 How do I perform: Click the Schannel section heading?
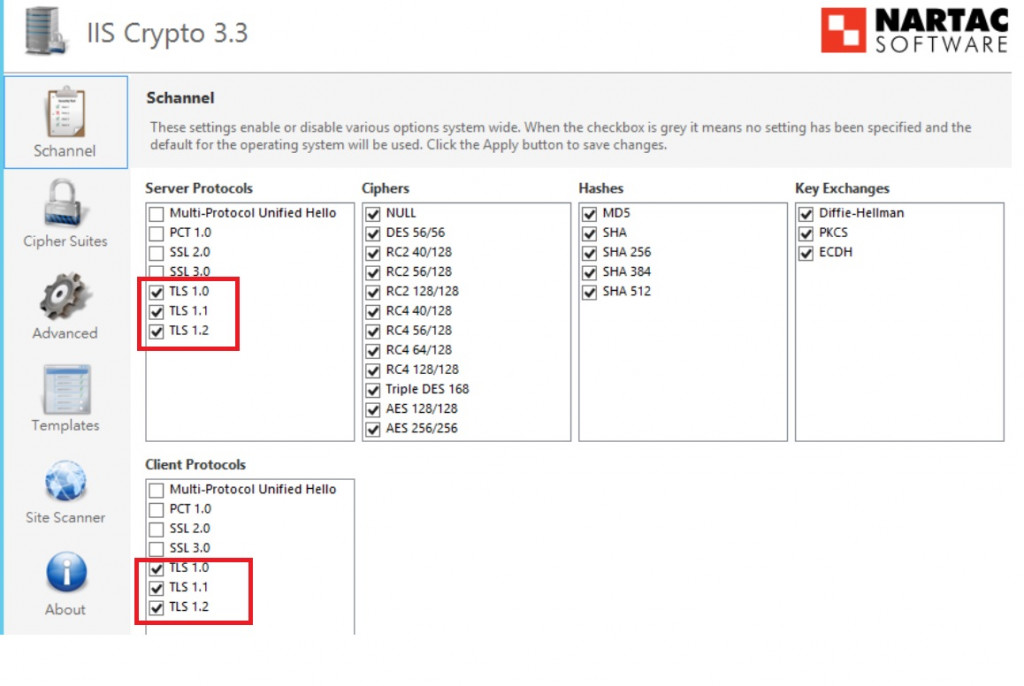(x=180, y=98)
